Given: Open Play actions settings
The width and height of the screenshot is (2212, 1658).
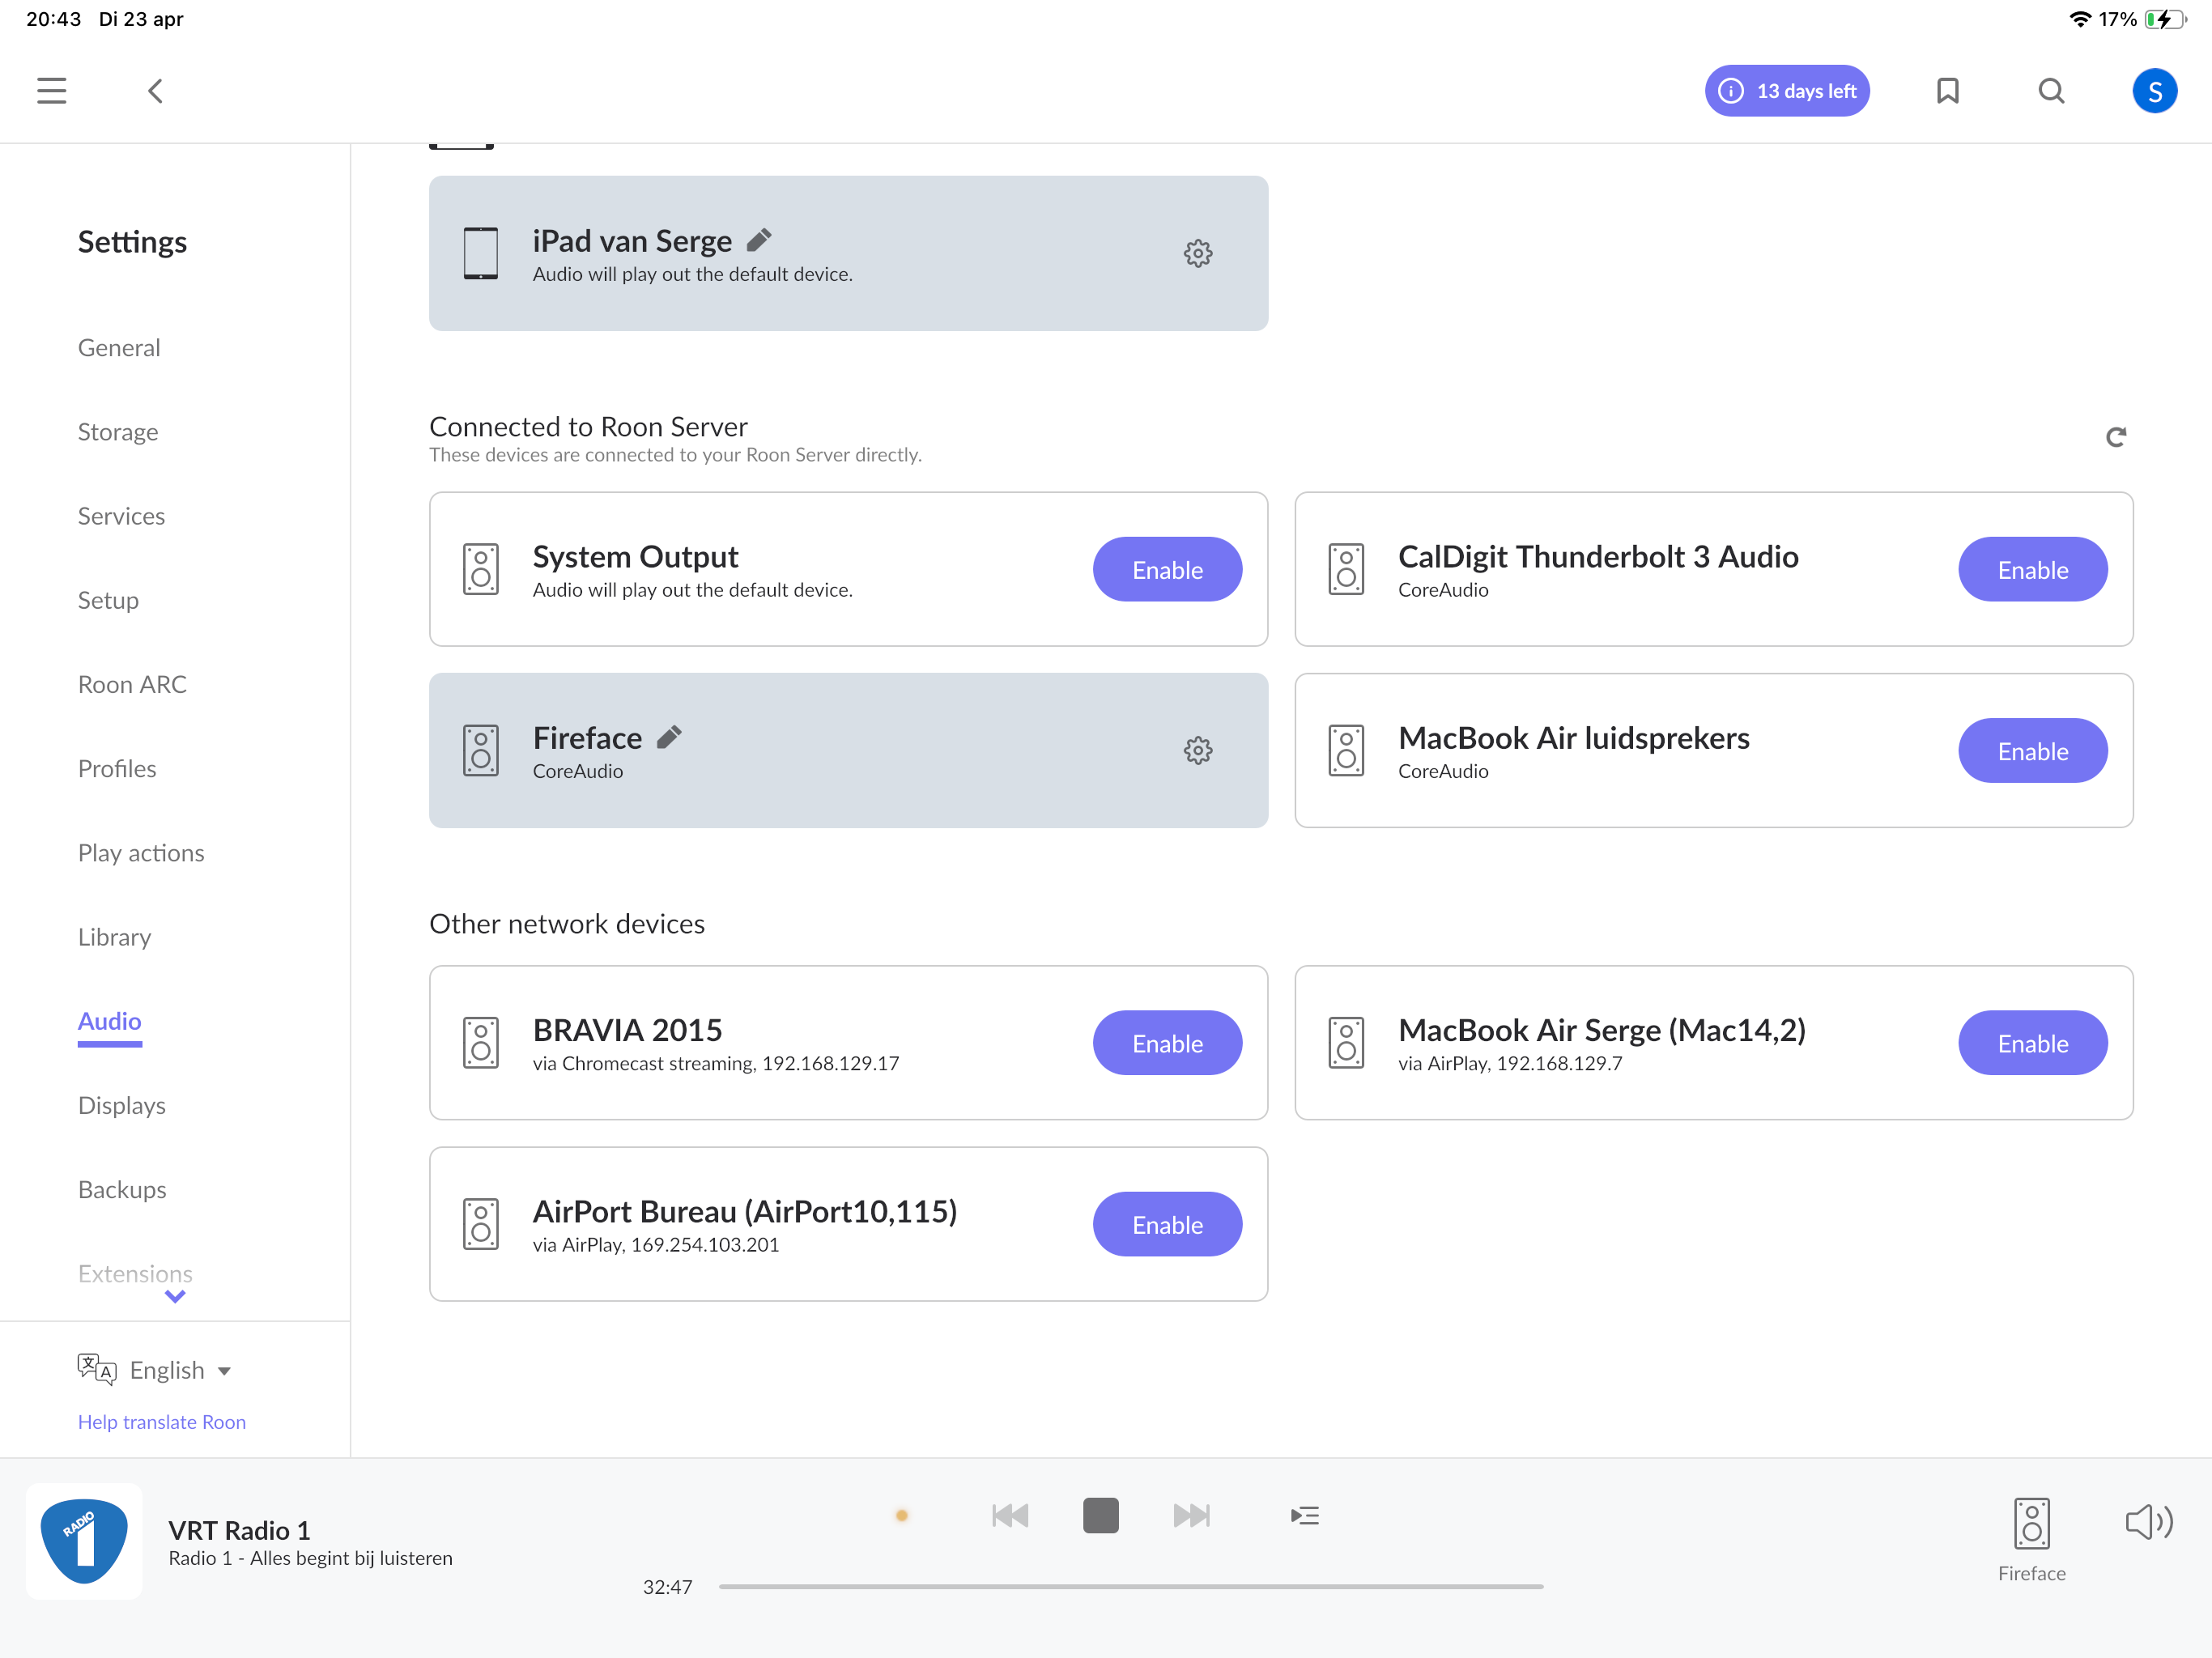Looking at the screenshot, I should click(x=141, y=853).
